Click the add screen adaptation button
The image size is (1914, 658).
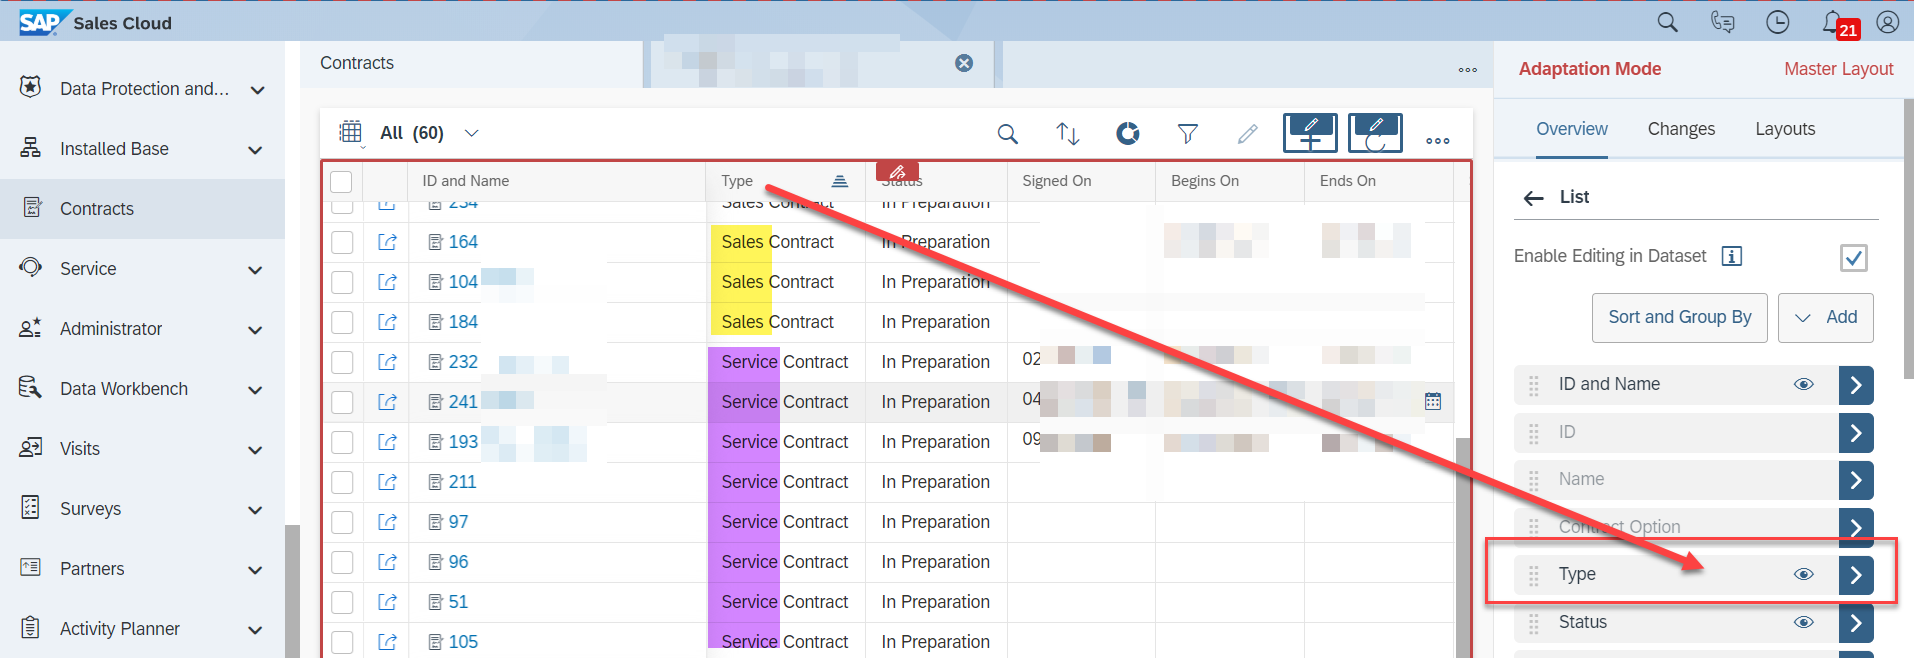1310,133
